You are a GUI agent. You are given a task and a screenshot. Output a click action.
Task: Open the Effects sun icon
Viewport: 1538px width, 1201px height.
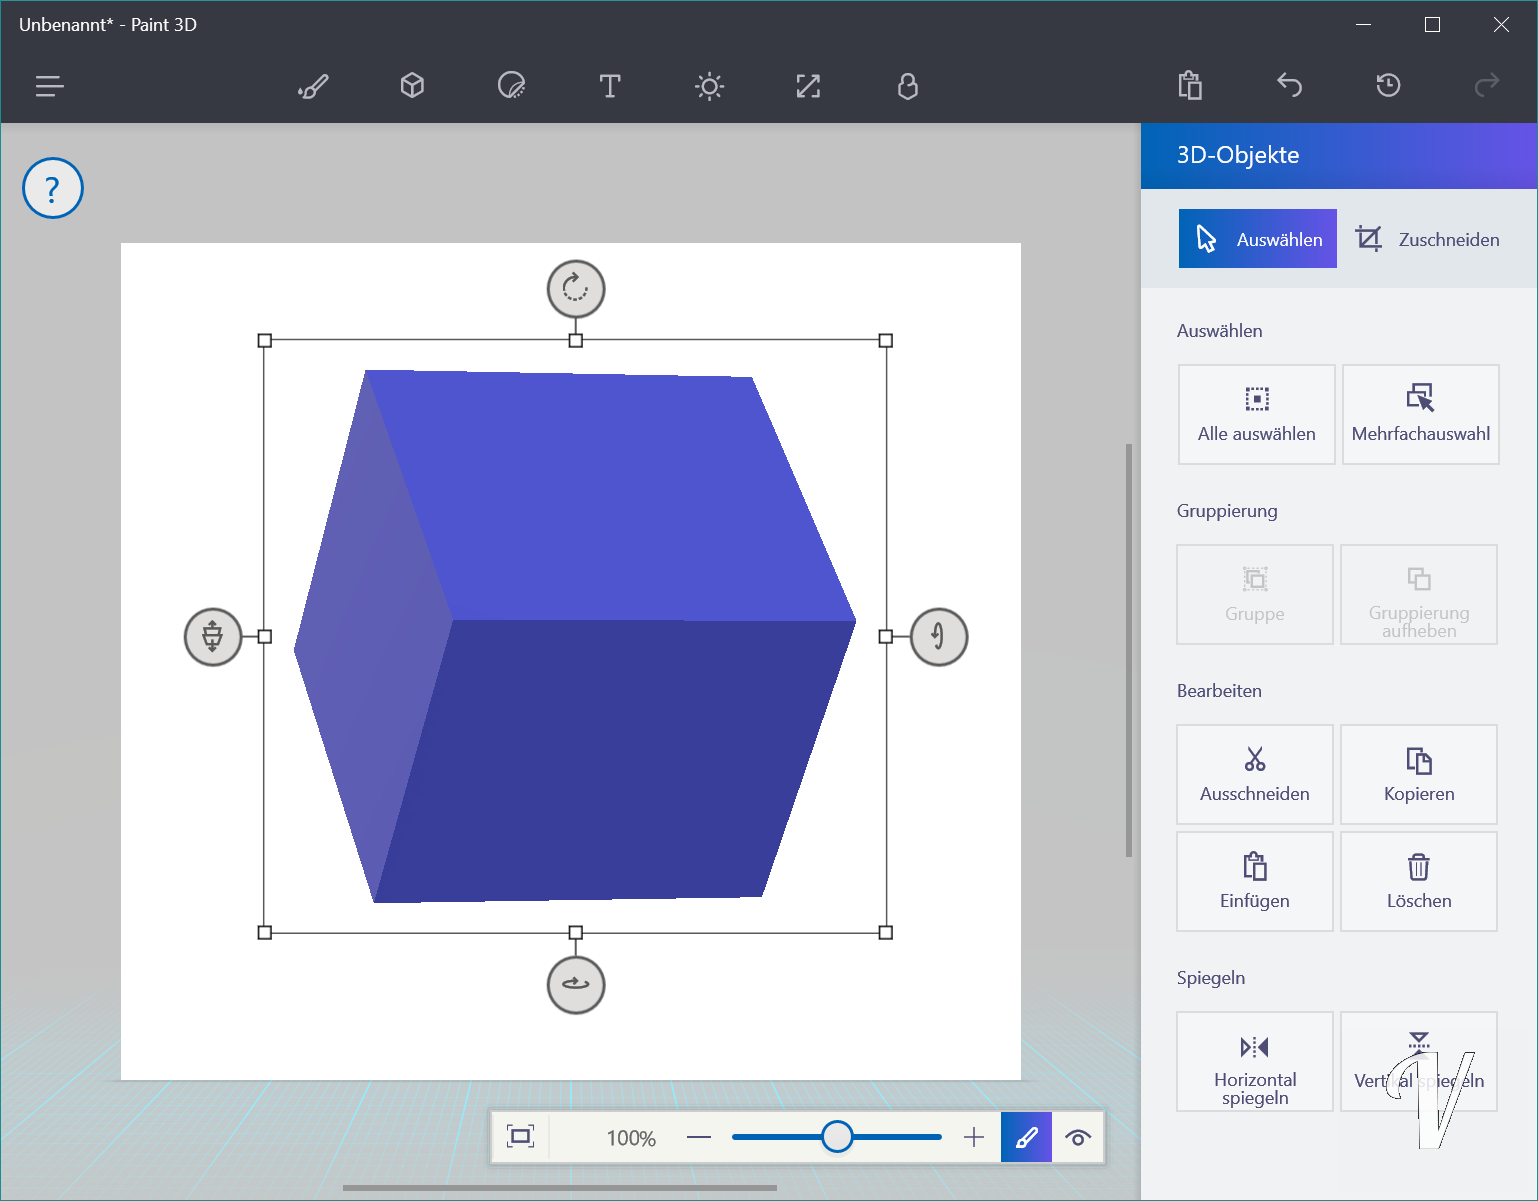(x=709, y=87)
